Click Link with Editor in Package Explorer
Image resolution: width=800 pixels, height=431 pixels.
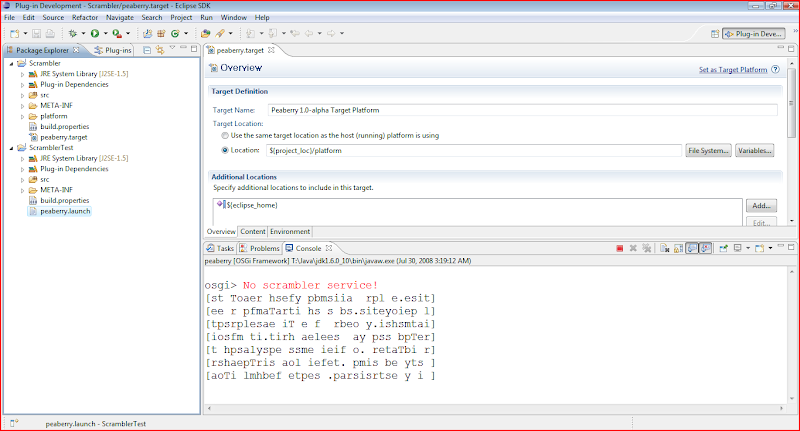[x=160, y=50]
